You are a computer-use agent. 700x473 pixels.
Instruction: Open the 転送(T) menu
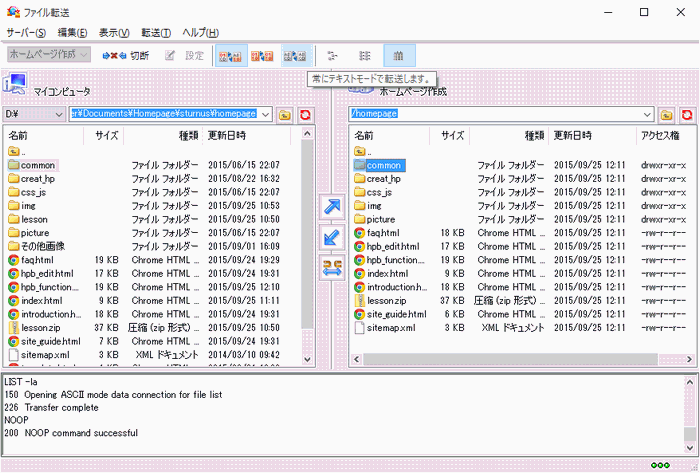[x=155, y=33]
